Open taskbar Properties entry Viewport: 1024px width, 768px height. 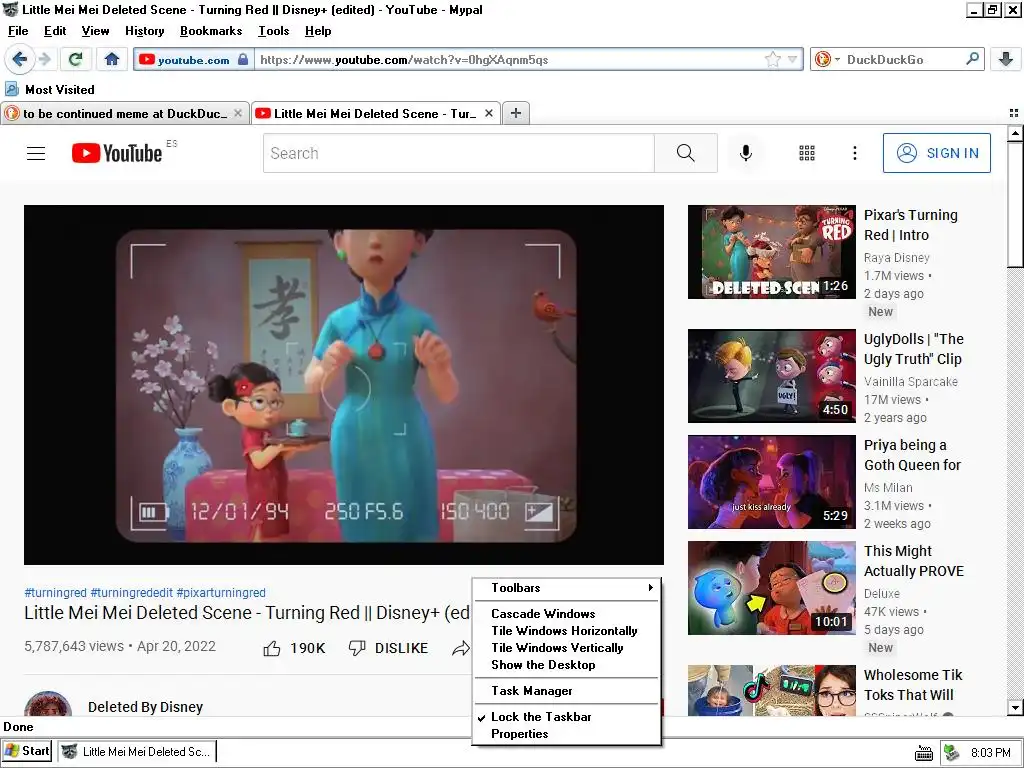[x=566, y=734]
